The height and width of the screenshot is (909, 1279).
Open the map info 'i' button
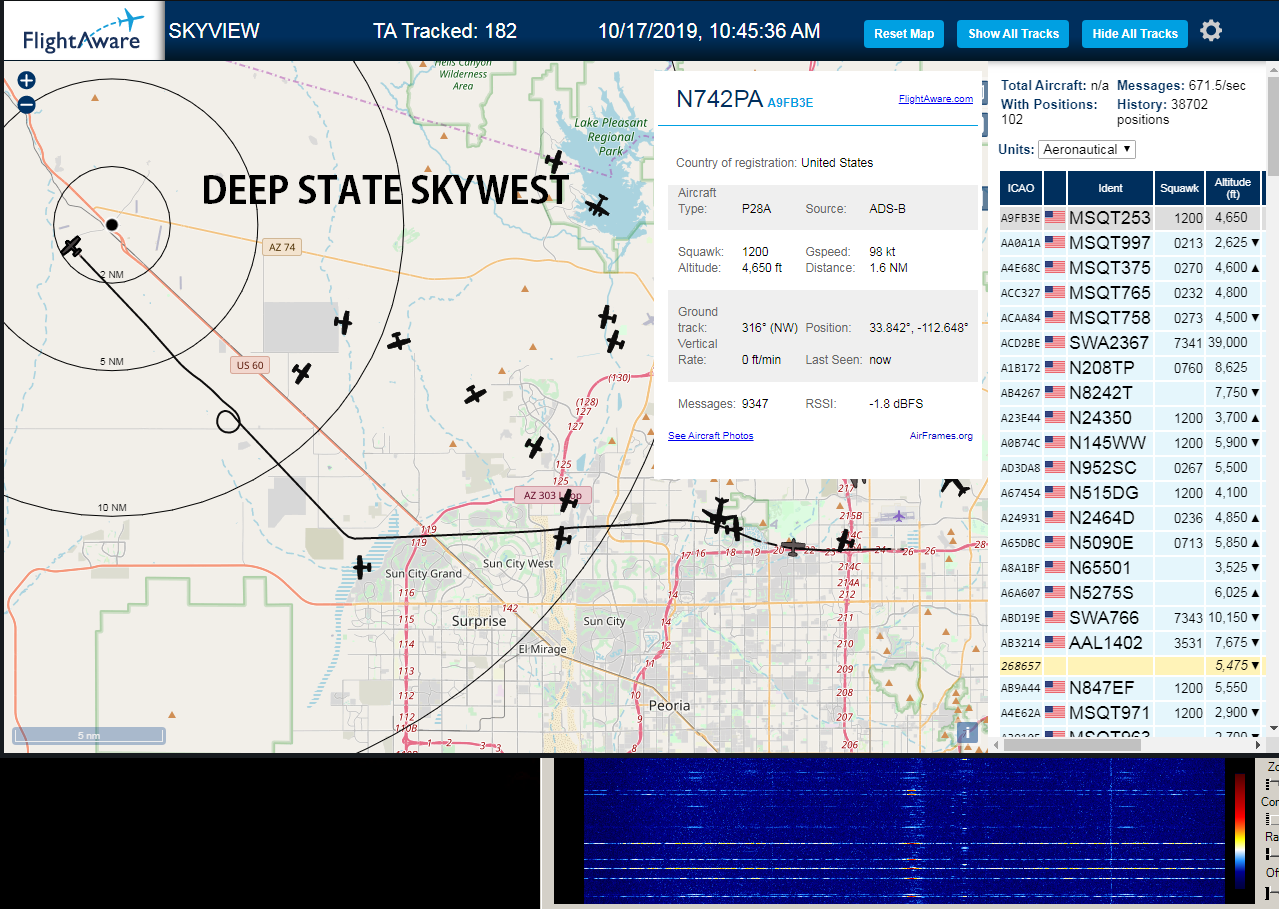(x=966, y=732)
